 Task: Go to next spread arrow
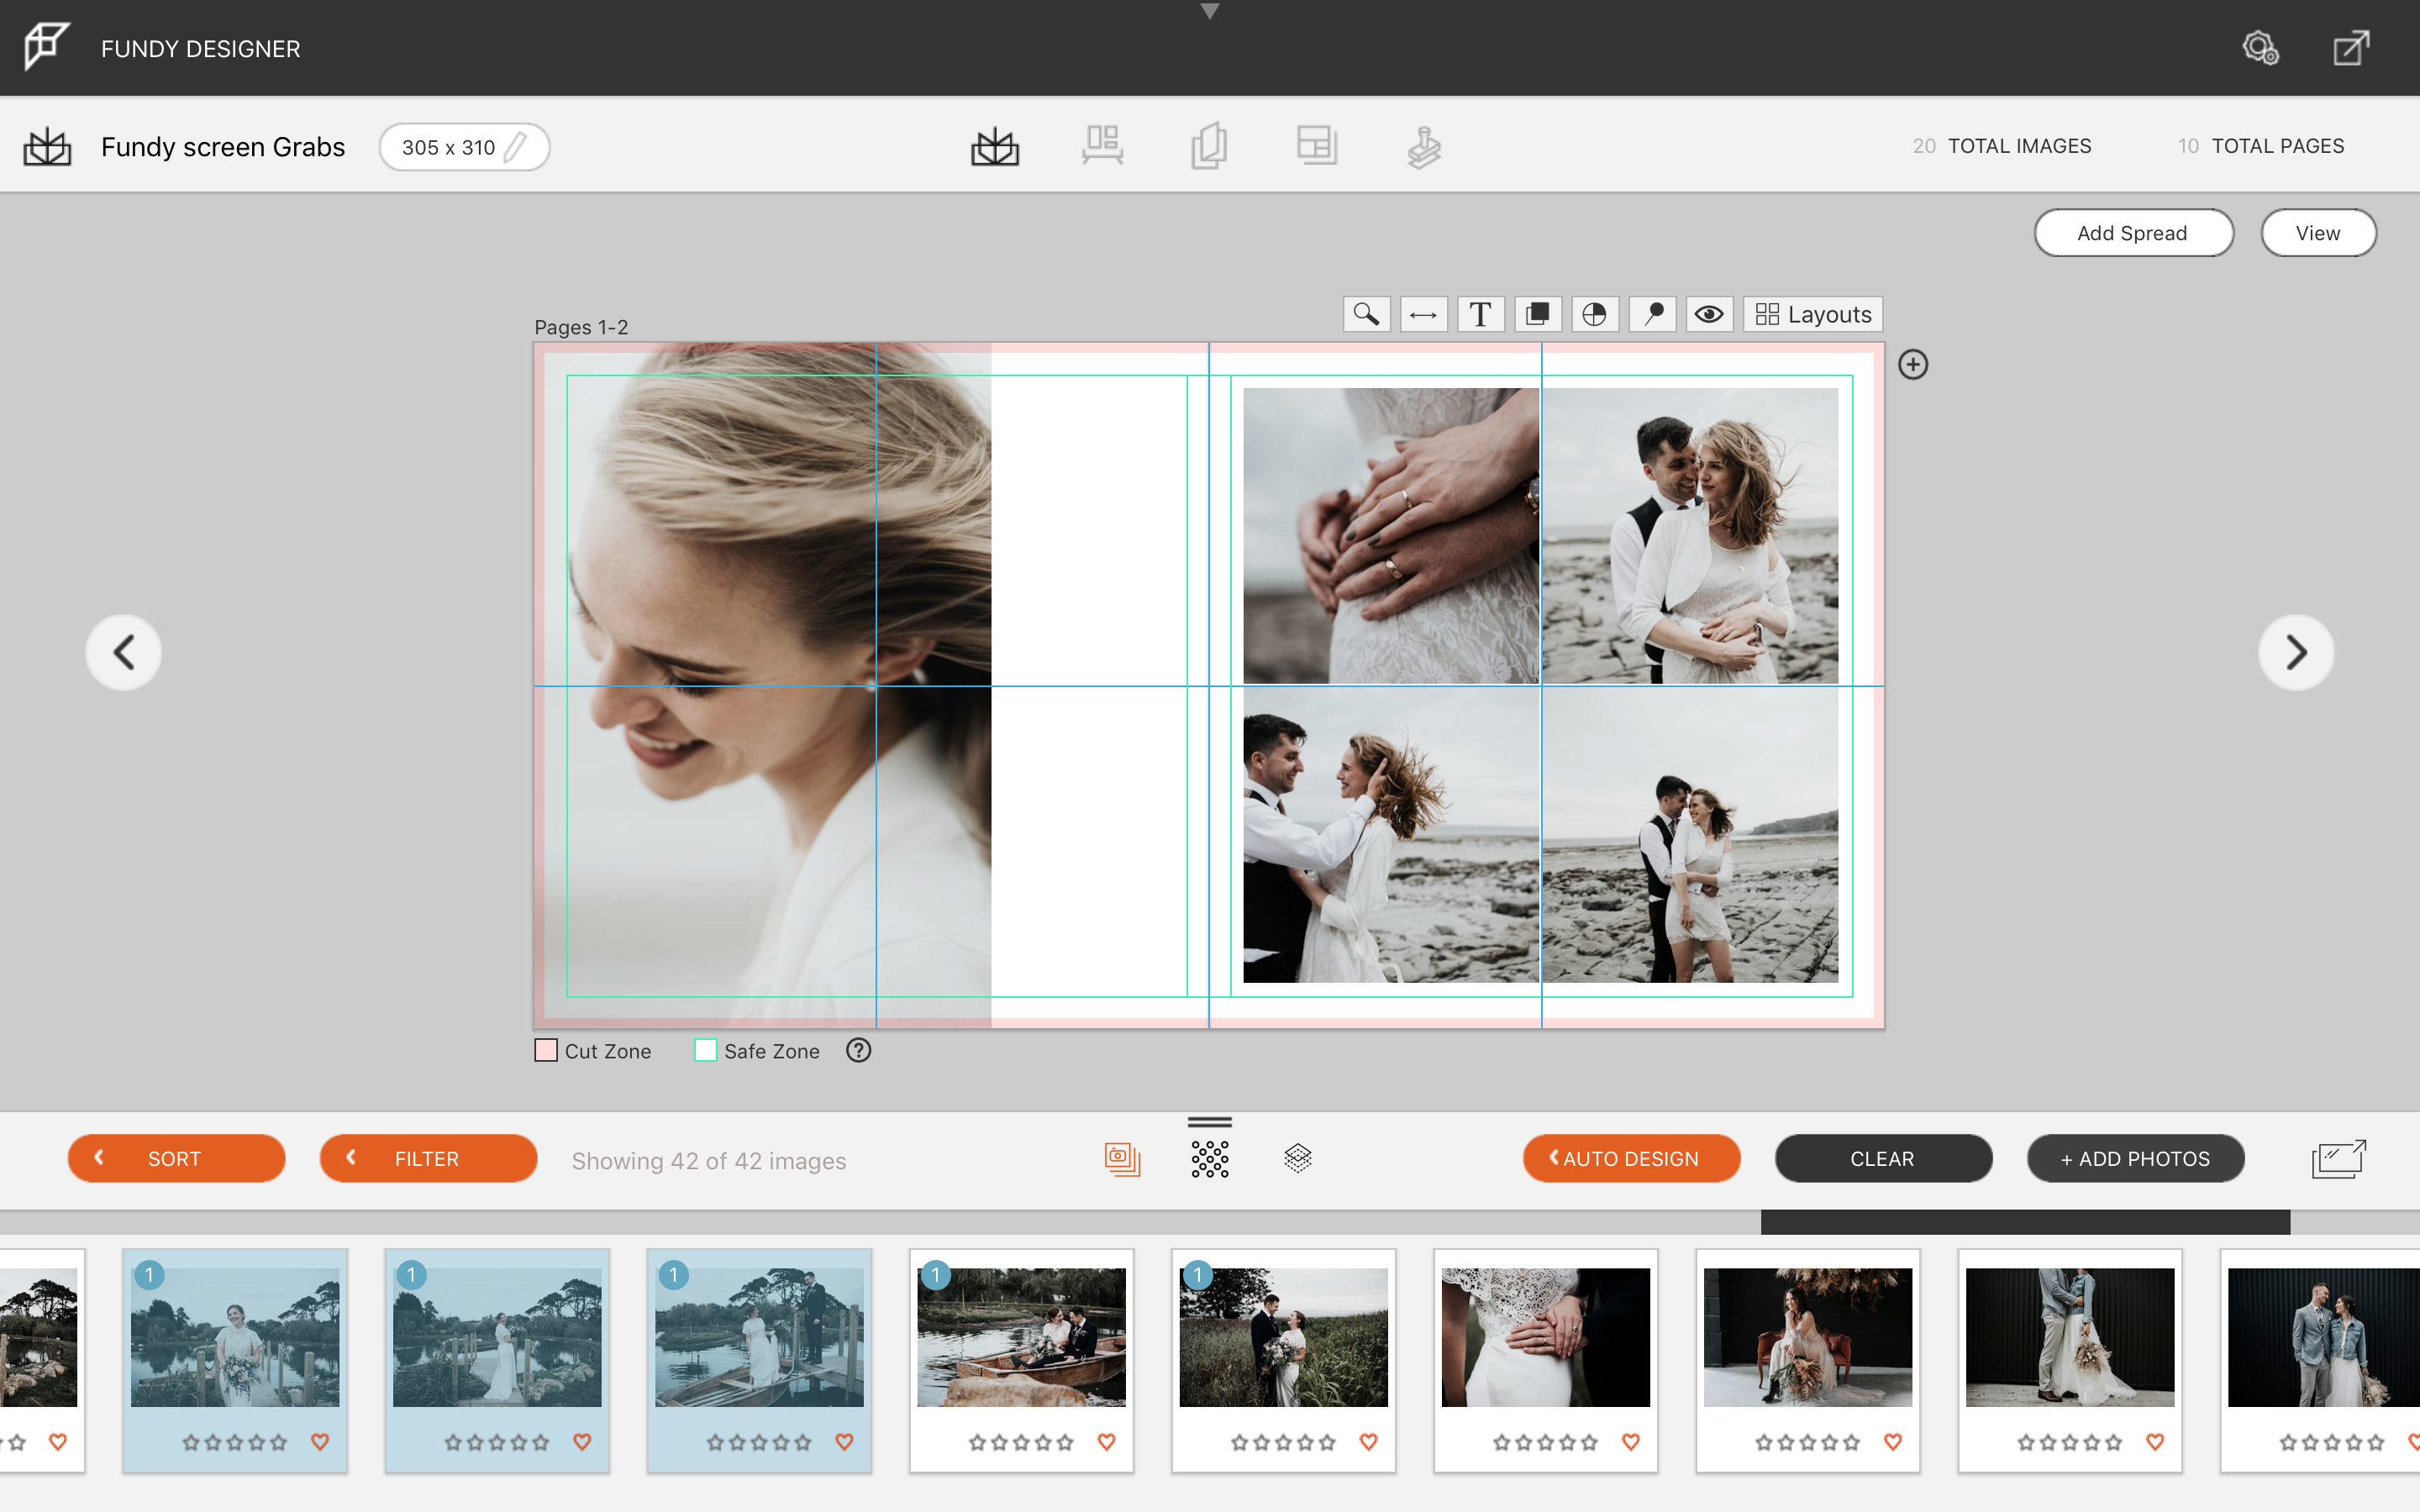coord(2296,652)
